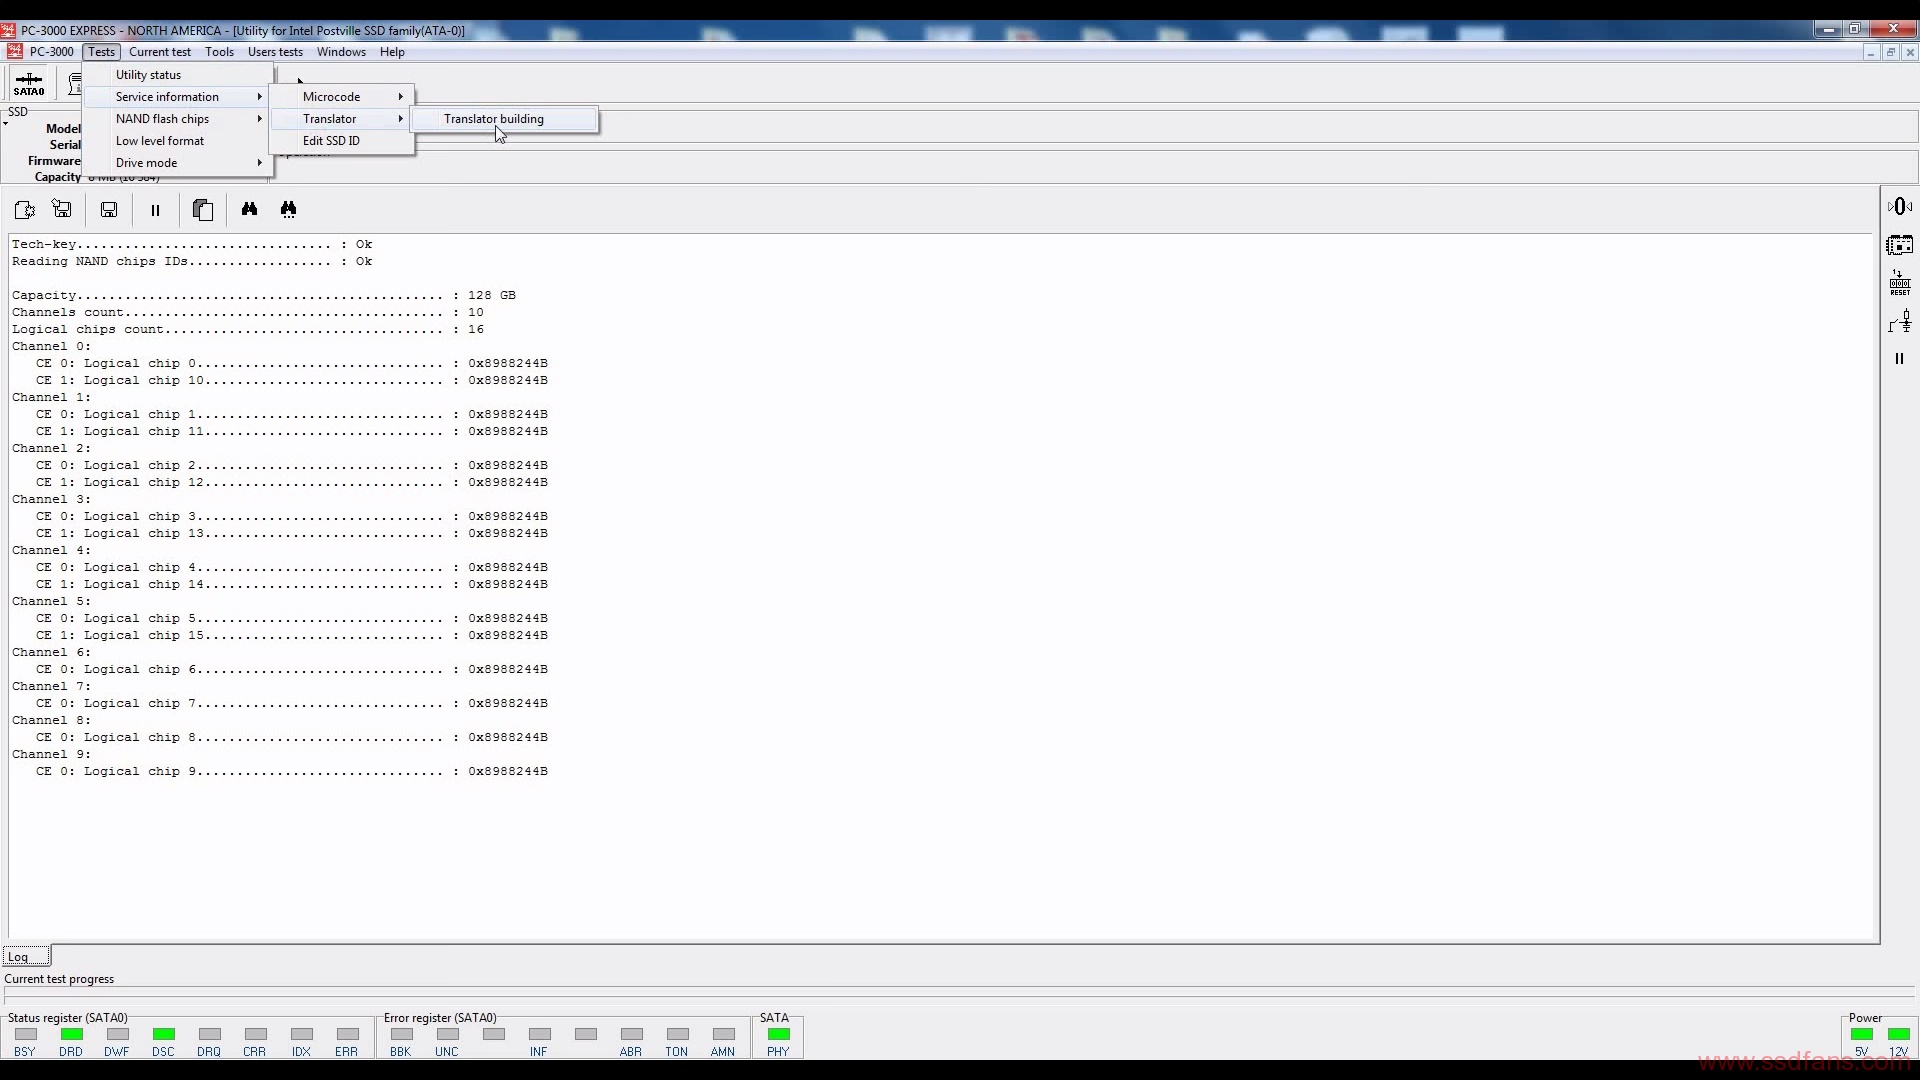The image size is (1920, 1080).
Task: Restore the inner document window button
Action: (x=1890, y=52)
